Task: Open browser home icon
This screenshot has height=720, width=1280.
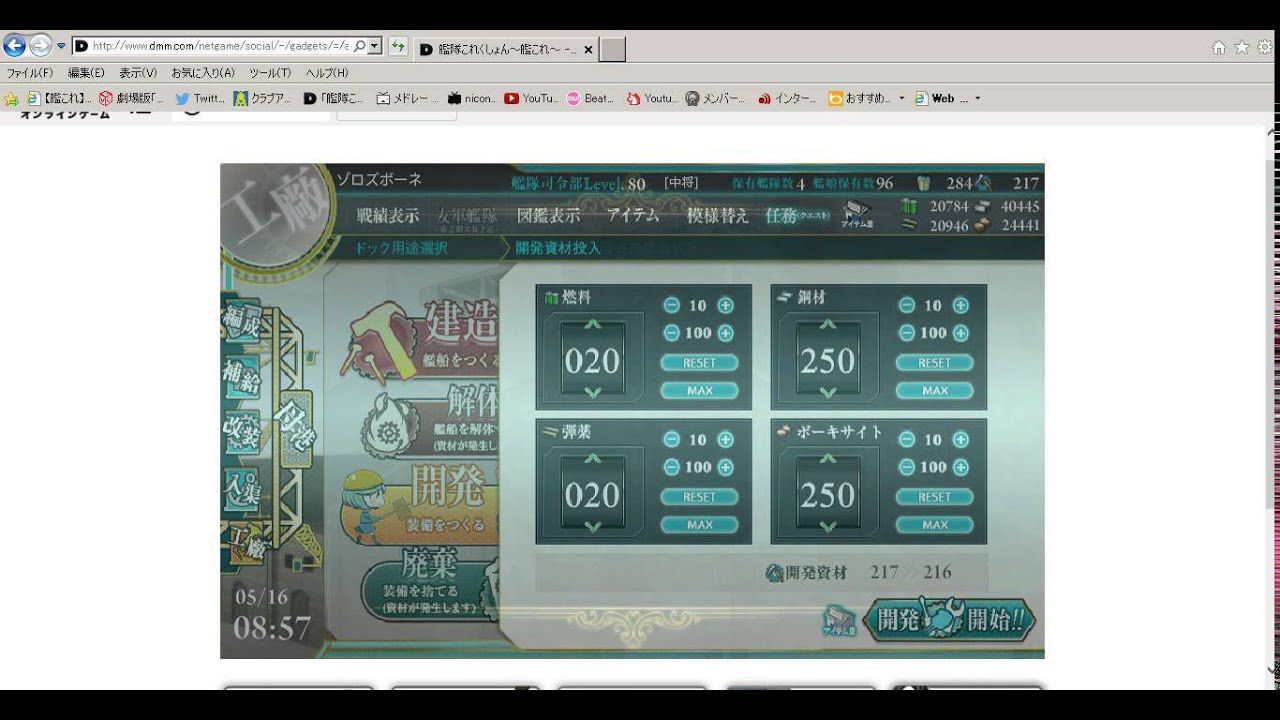Action: (x=1218, y=47)
